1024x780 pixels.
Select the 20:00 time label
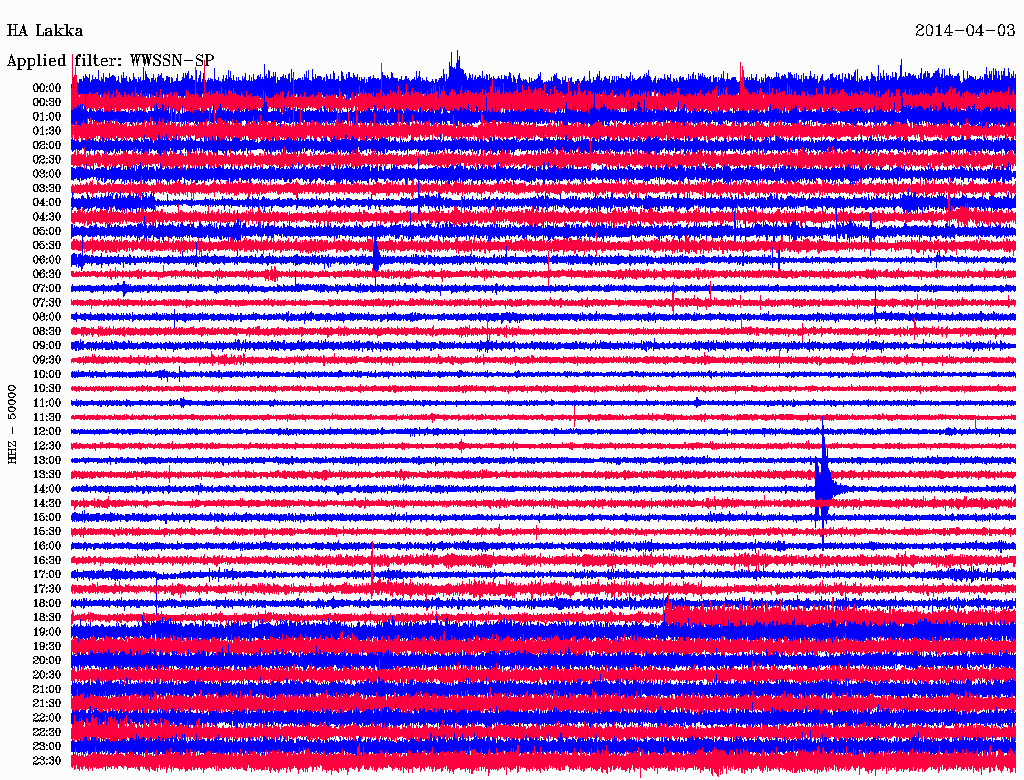coord(47,660)
